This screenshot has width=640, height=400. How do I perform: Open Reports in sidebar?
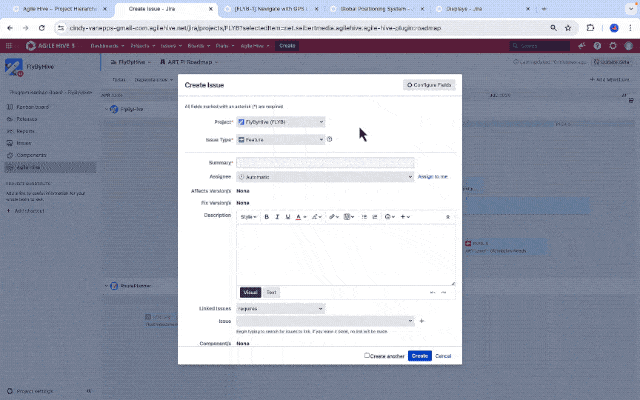(x=25, y=131)
